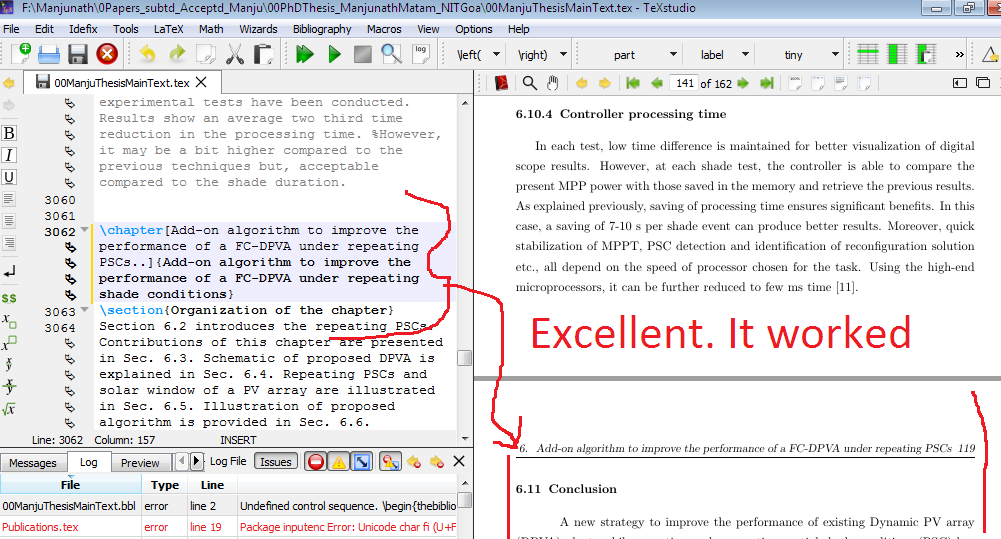
Task: Select the hand scroll tool in viewer
Action: coord(553,83)
